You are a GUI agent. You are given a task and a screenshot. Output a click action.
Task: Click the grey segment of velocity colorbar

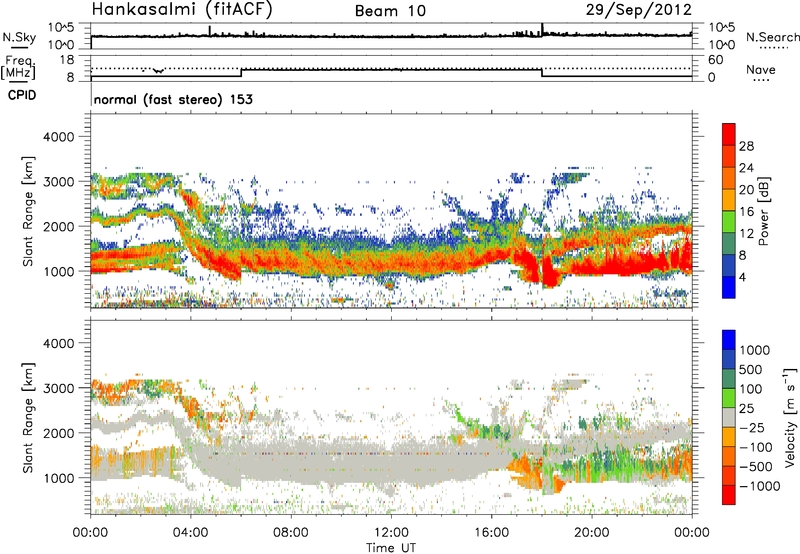pyautogui.click(x=729, y=418)
